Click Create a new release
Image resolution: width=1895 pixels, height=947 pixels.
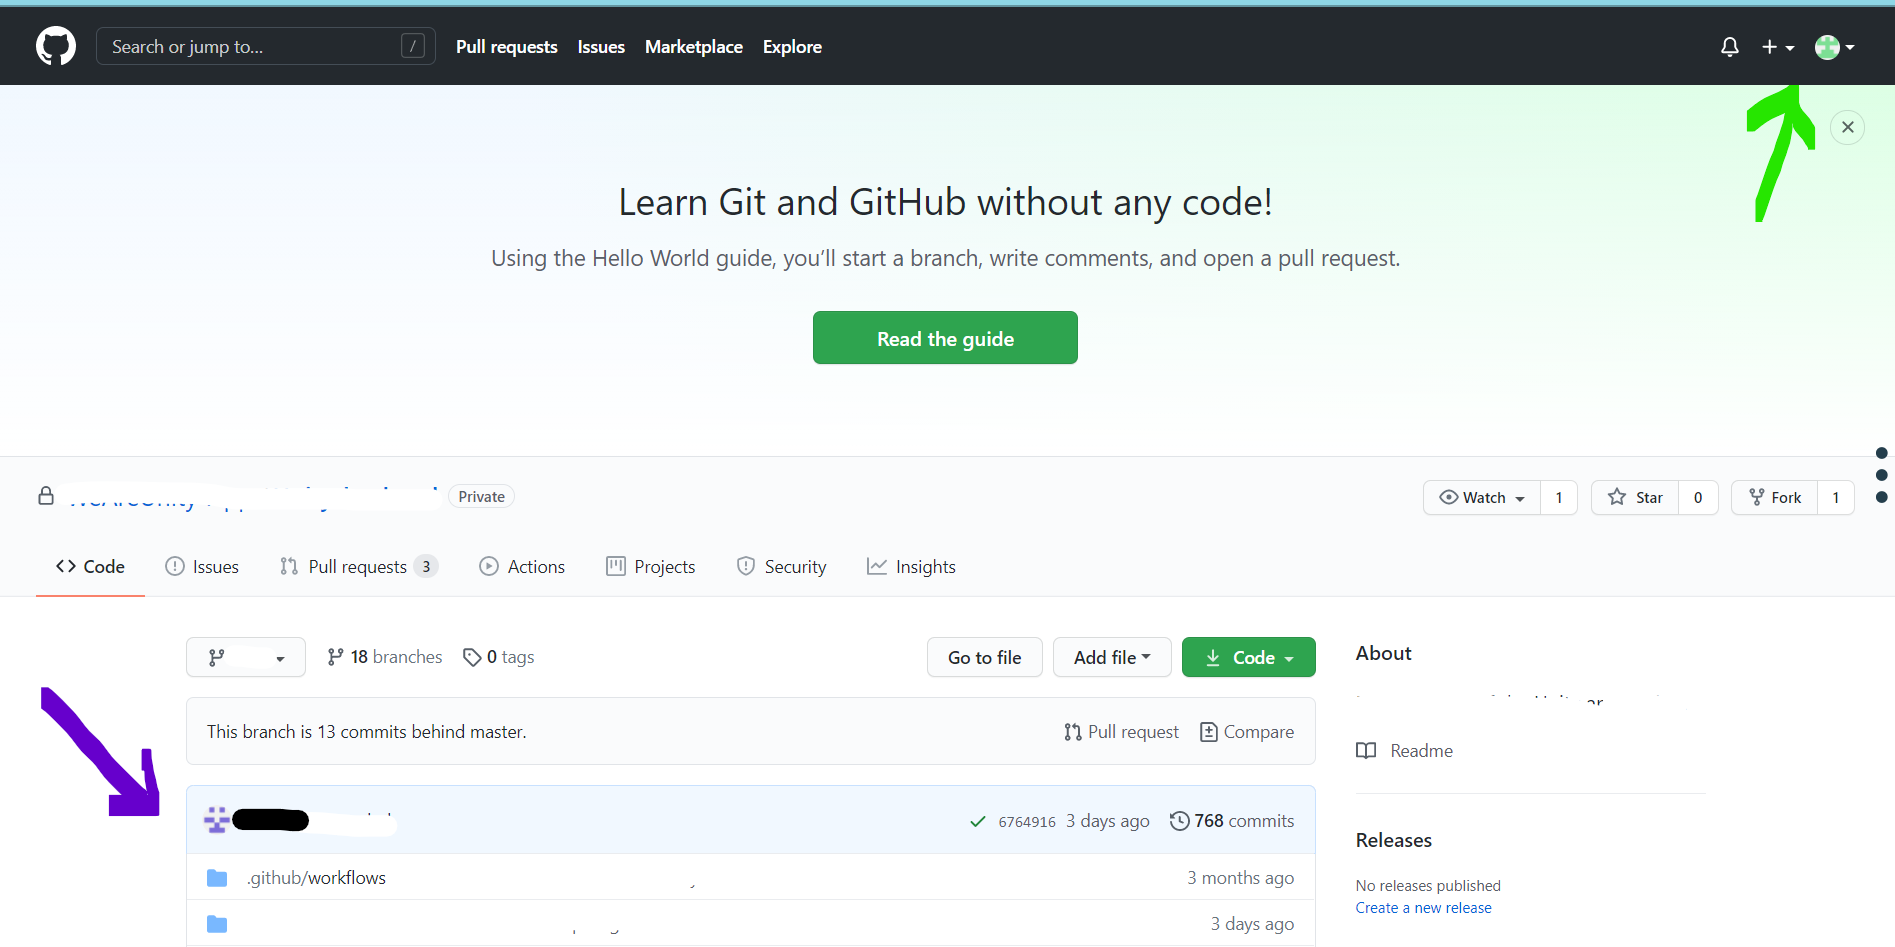click(x=1424, y=908)
